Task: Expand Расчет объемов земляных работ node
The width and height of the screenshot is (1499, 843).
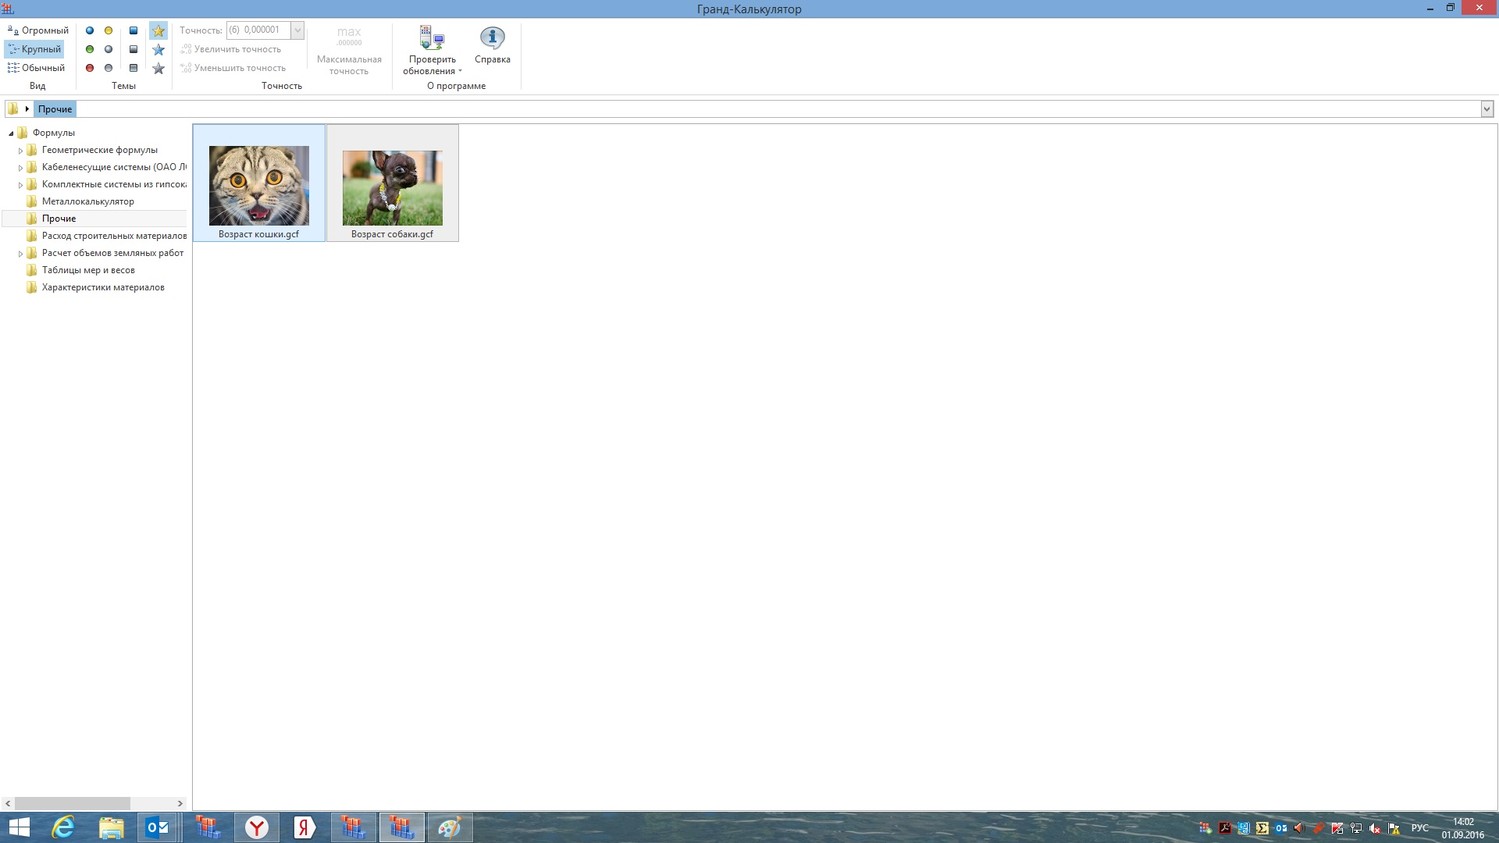Action: pos(20,254)
